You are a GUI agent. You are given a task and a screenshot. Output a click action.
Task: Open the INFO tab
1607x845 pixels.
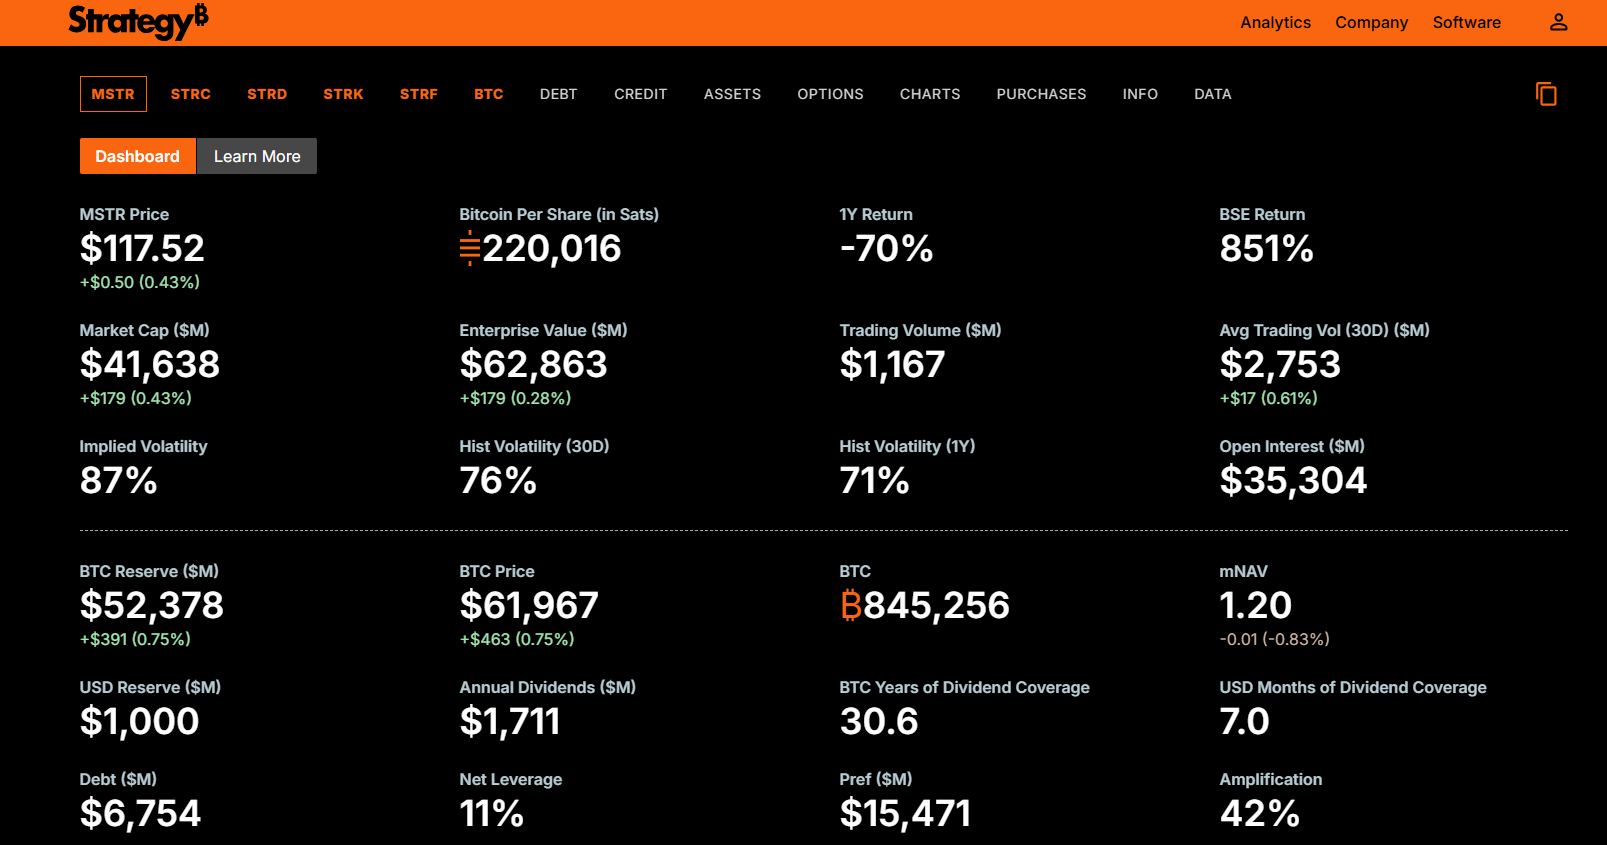[1140, 94]
